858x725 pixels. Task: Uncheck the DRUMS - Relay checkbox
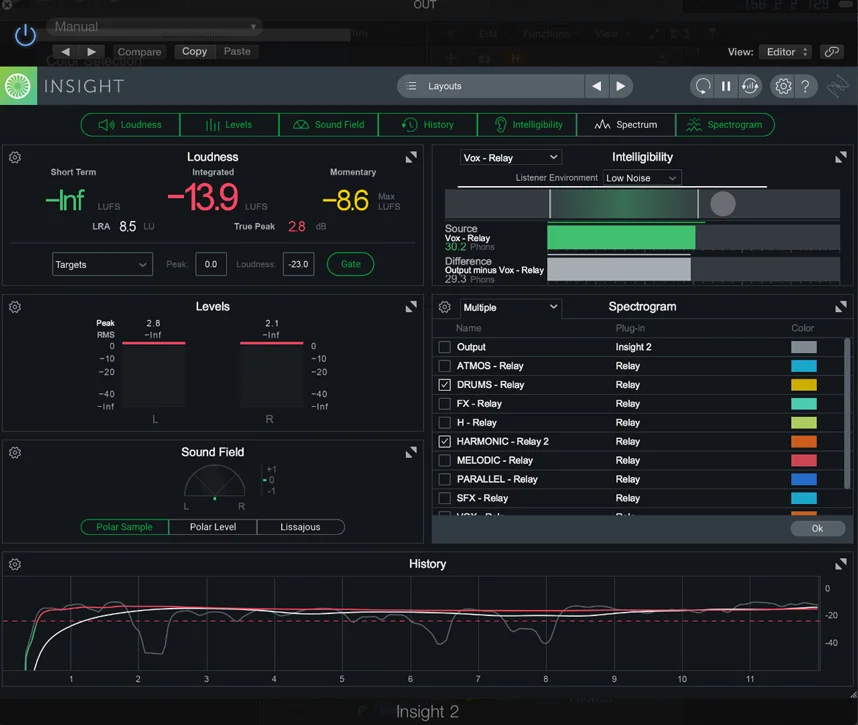pyautogui.click(x=444, y=385)
